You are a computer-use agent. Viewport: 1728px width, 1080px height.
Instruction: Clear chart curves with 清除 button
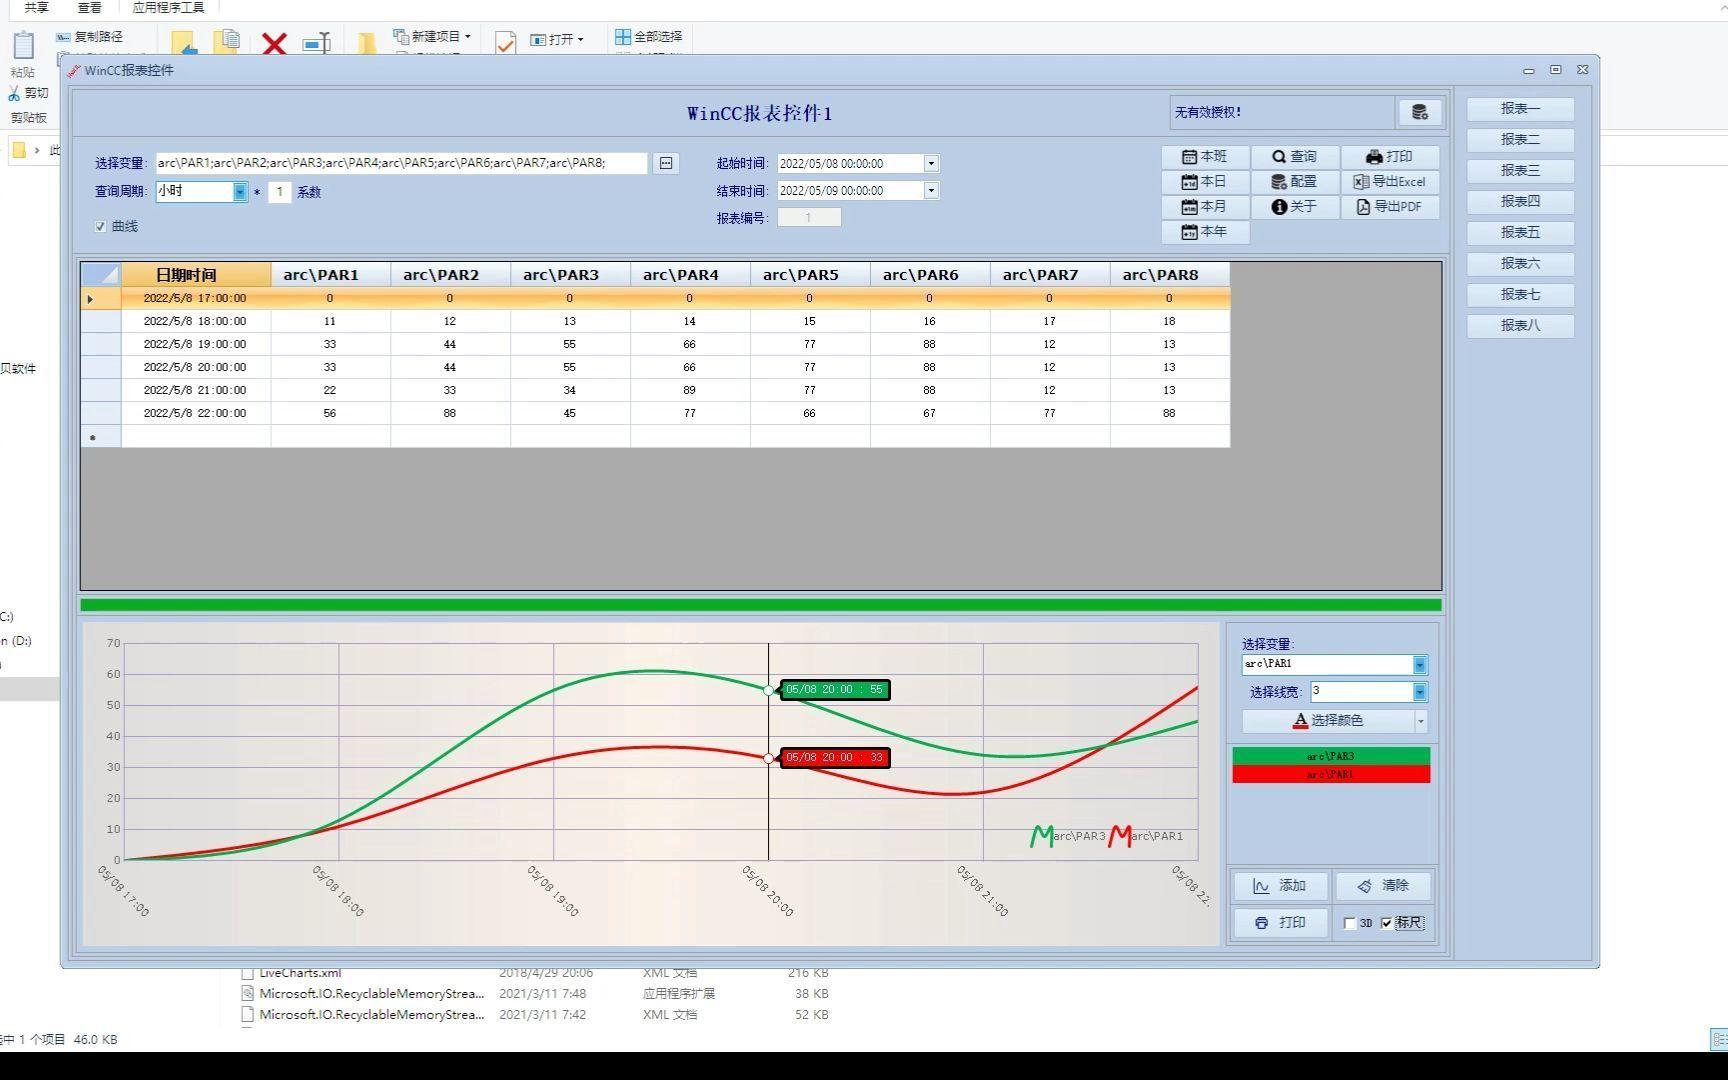(1383, 886)
